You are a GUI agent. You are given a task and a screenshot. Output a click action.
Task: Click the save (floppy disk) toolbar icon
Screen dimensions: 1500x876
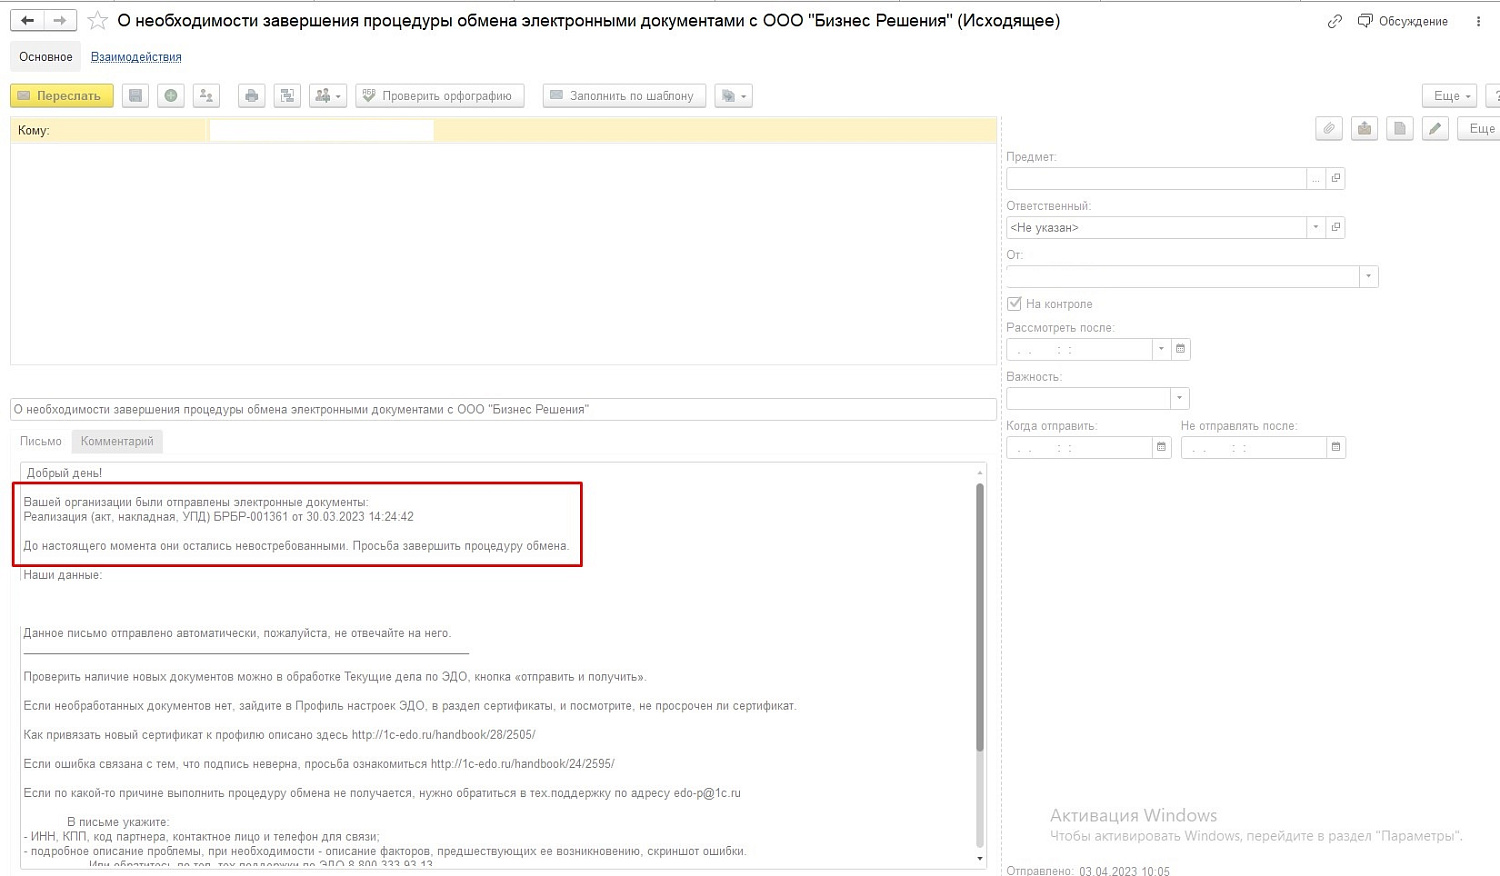point(135,96)
